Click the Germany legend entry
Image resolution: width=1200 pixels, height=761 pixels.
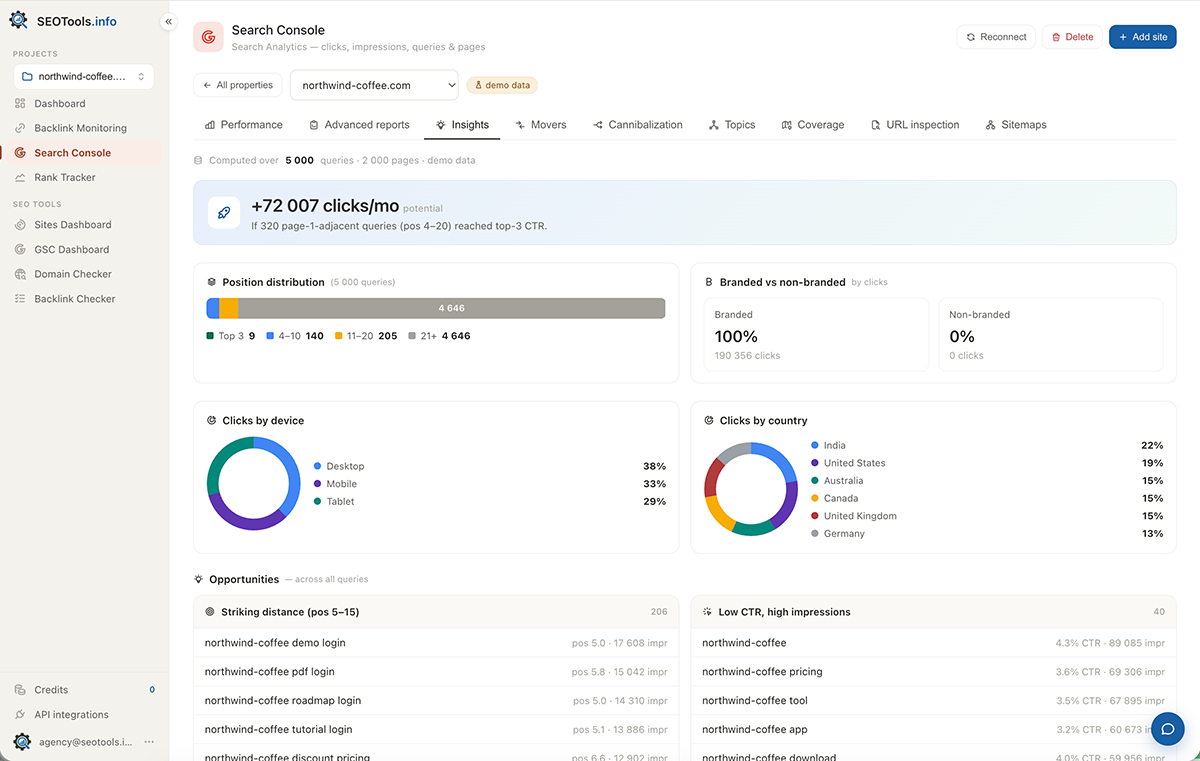987,534
